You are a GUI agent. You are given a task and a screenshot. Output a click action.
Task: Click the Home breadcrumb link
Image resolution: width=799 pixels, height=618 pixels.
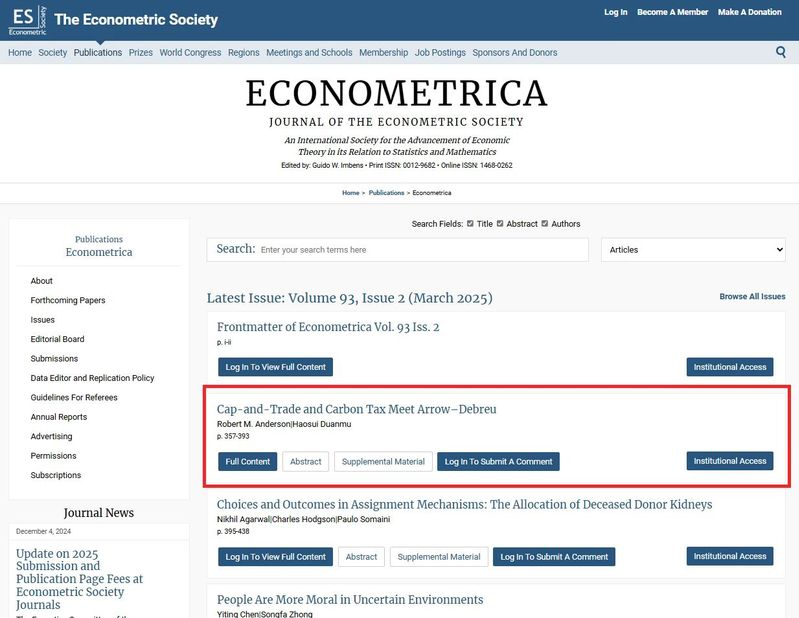pyautogui.click(x=351, y=193)
